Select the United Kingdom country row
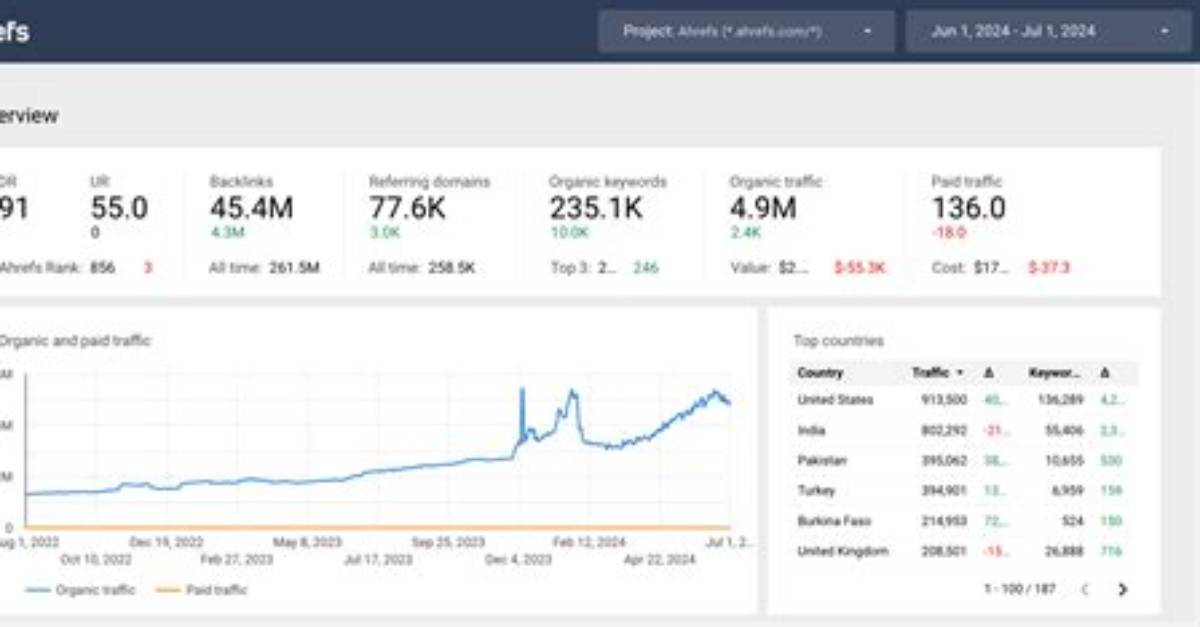1200x627 pixels. click(964, 551)
